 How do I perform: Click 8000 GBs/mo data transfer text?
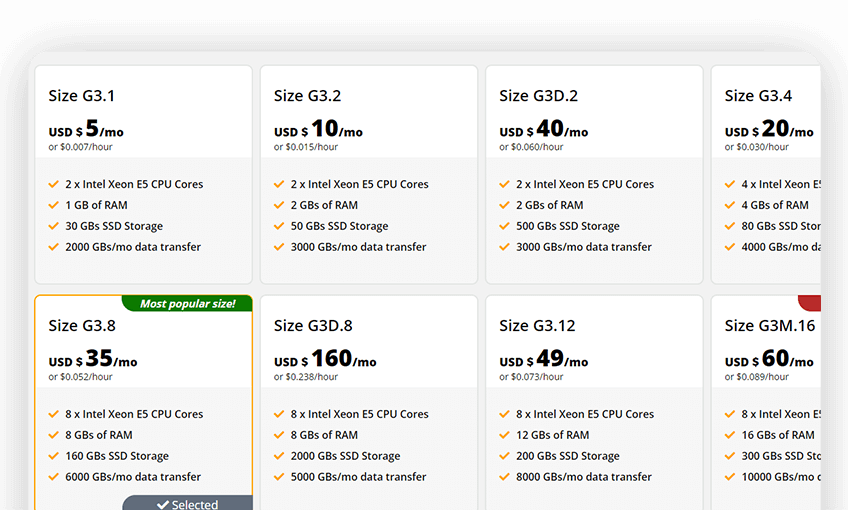point(584,476)
